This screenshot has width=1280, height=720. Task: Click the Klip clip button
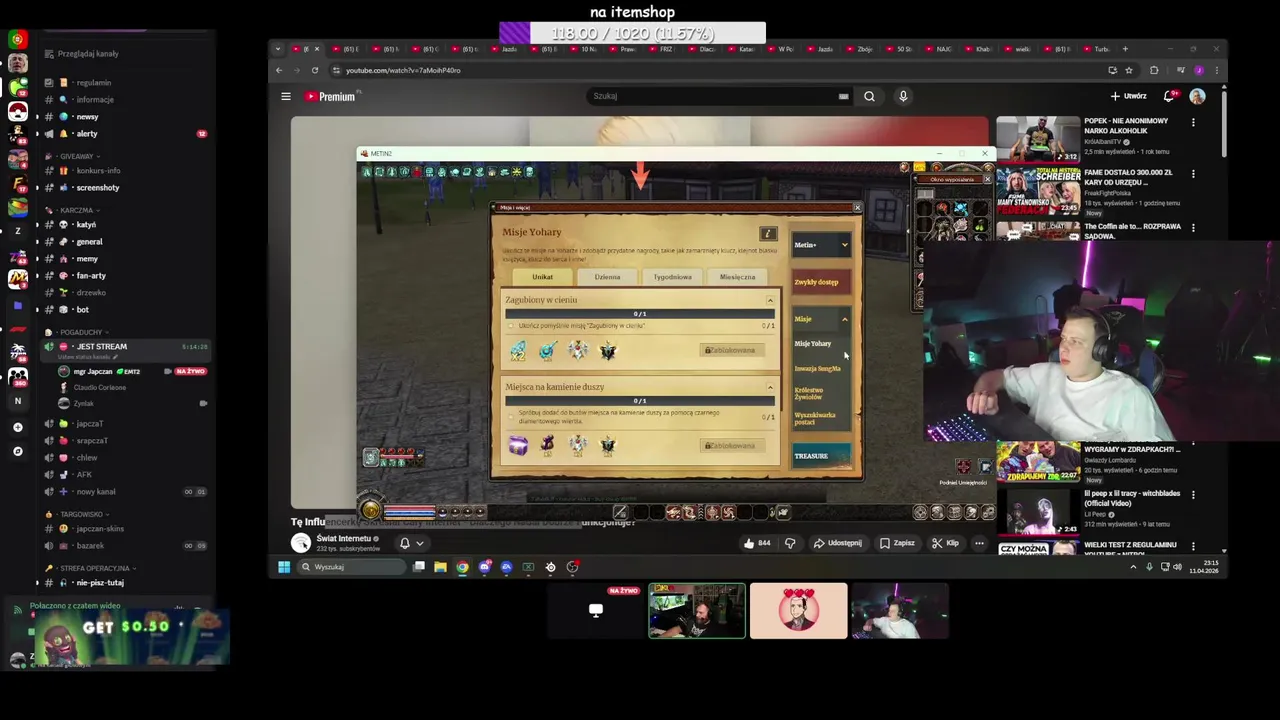(945, 543)
